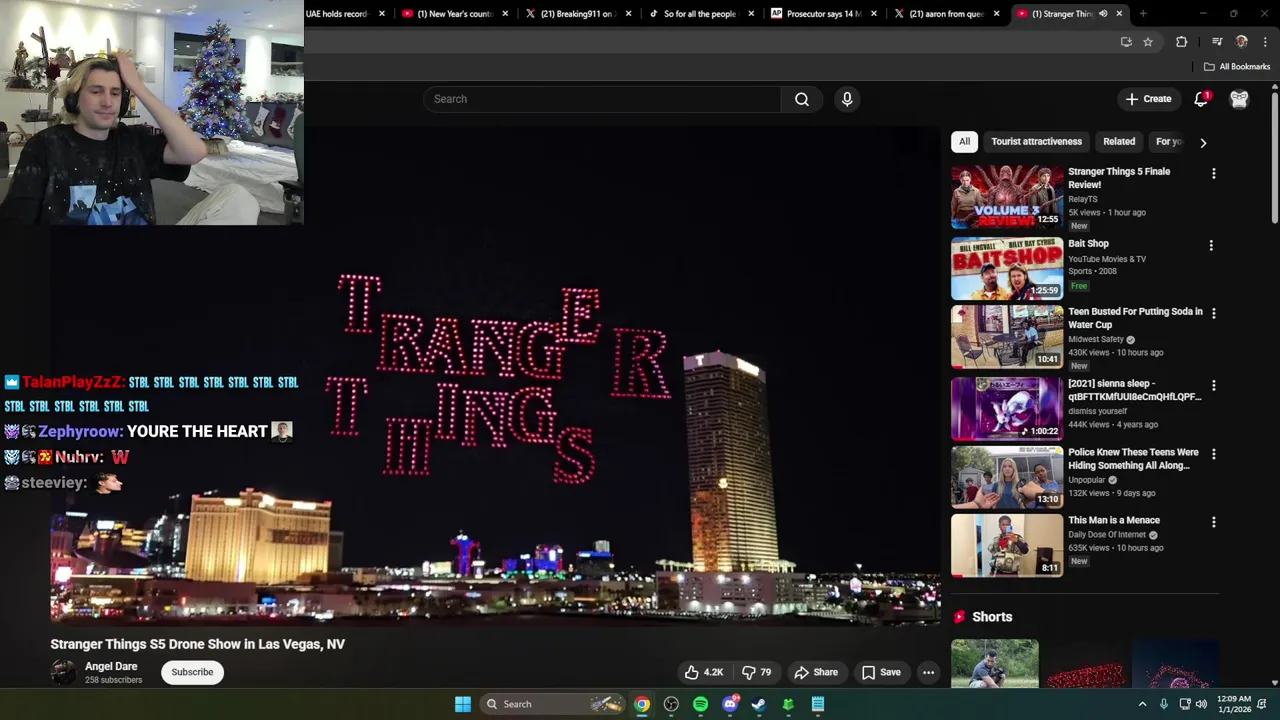This screenshot has height=720, width=1280.
Task: Click the install app icon in address bar
Action: pos(1126,42)
